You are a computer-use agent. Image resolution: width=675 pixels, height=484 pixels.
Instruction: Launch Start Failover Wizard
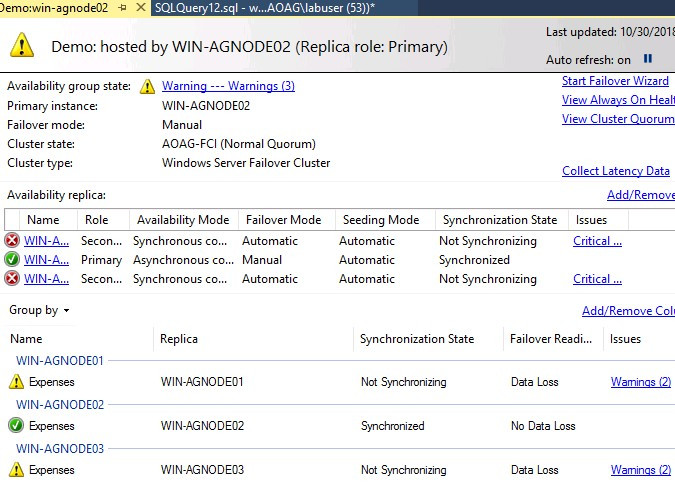click(615, 81)
